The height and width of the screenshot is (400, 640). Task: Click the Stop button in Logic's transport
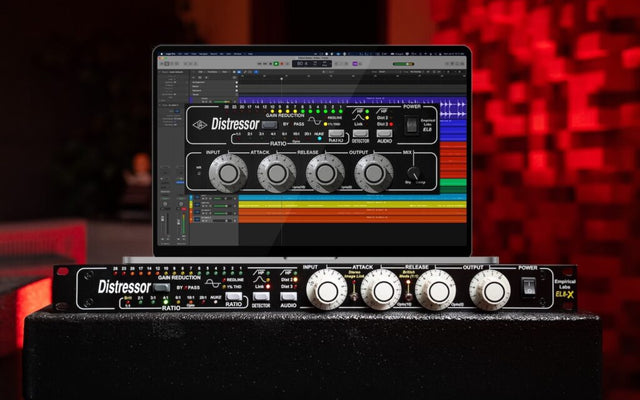pos(270,64)
